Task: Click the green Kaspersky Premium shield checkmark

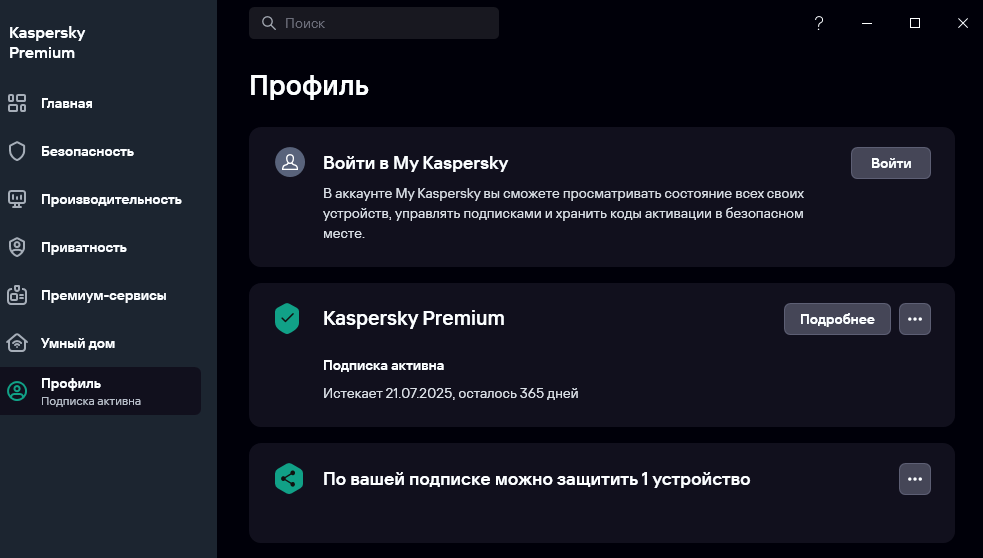Action: pos(287,318)
